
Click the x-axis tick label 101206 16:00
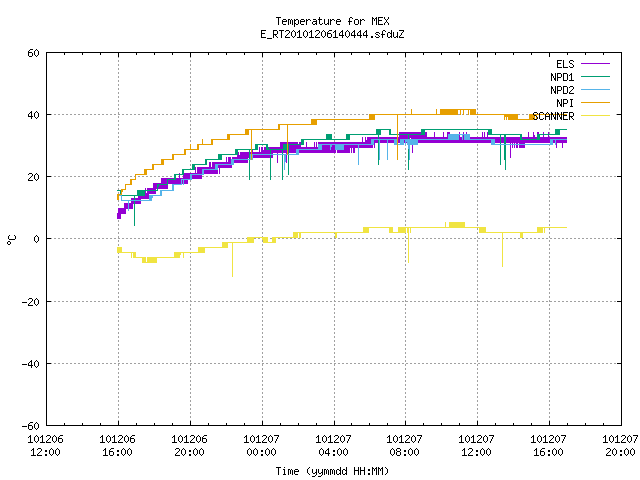point(117,446)
